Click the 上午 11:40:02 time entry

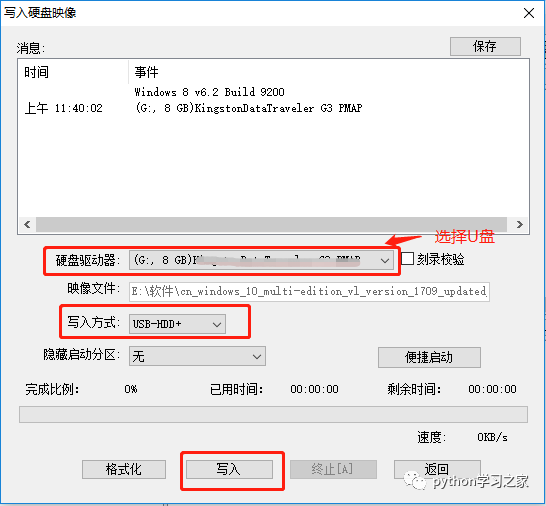coord(63,108)
